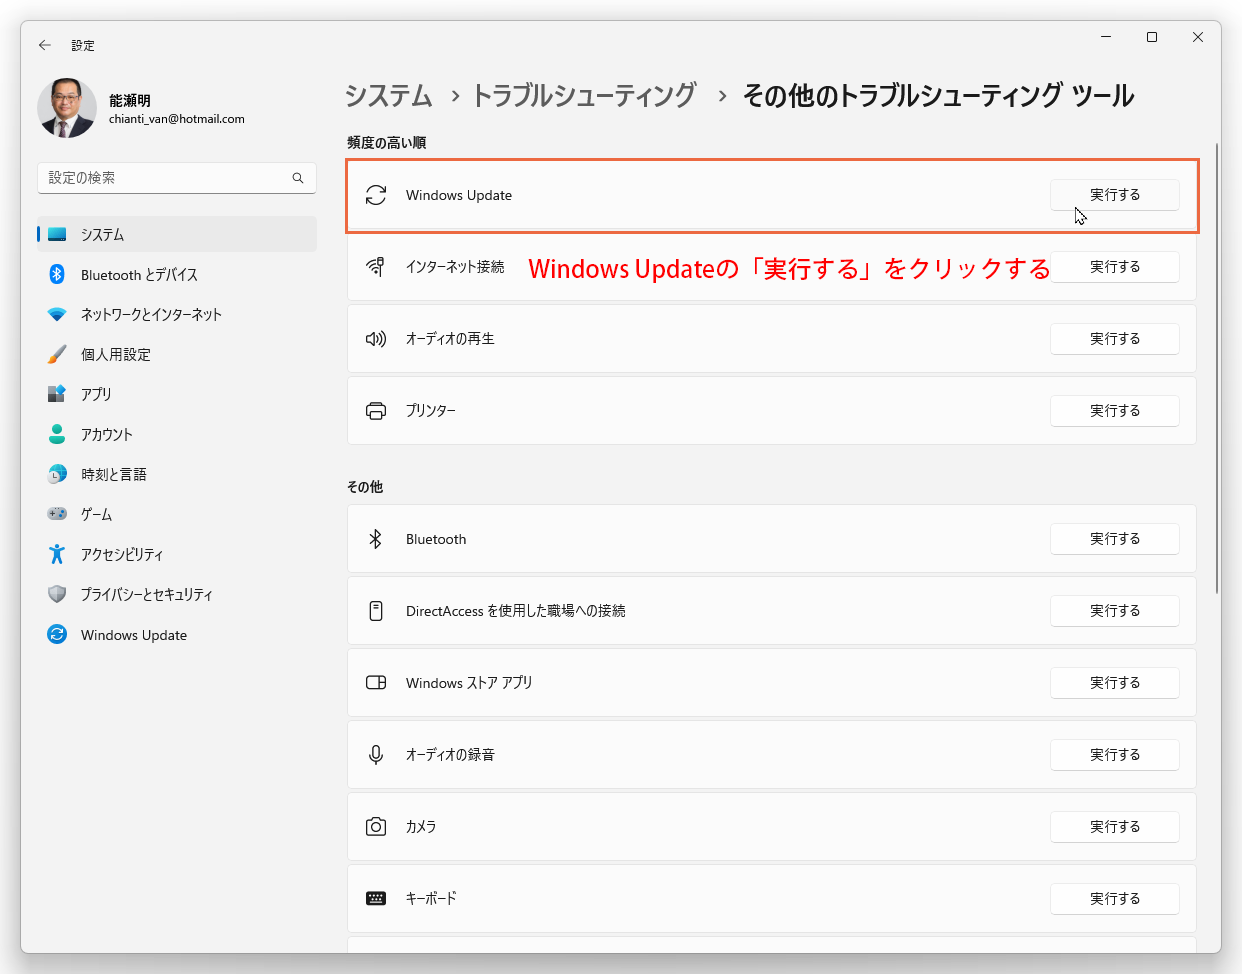This screenshot has width=1242, height=974.
Task: Click the カメラ camera icon
Action: click(x=376, y=827)
